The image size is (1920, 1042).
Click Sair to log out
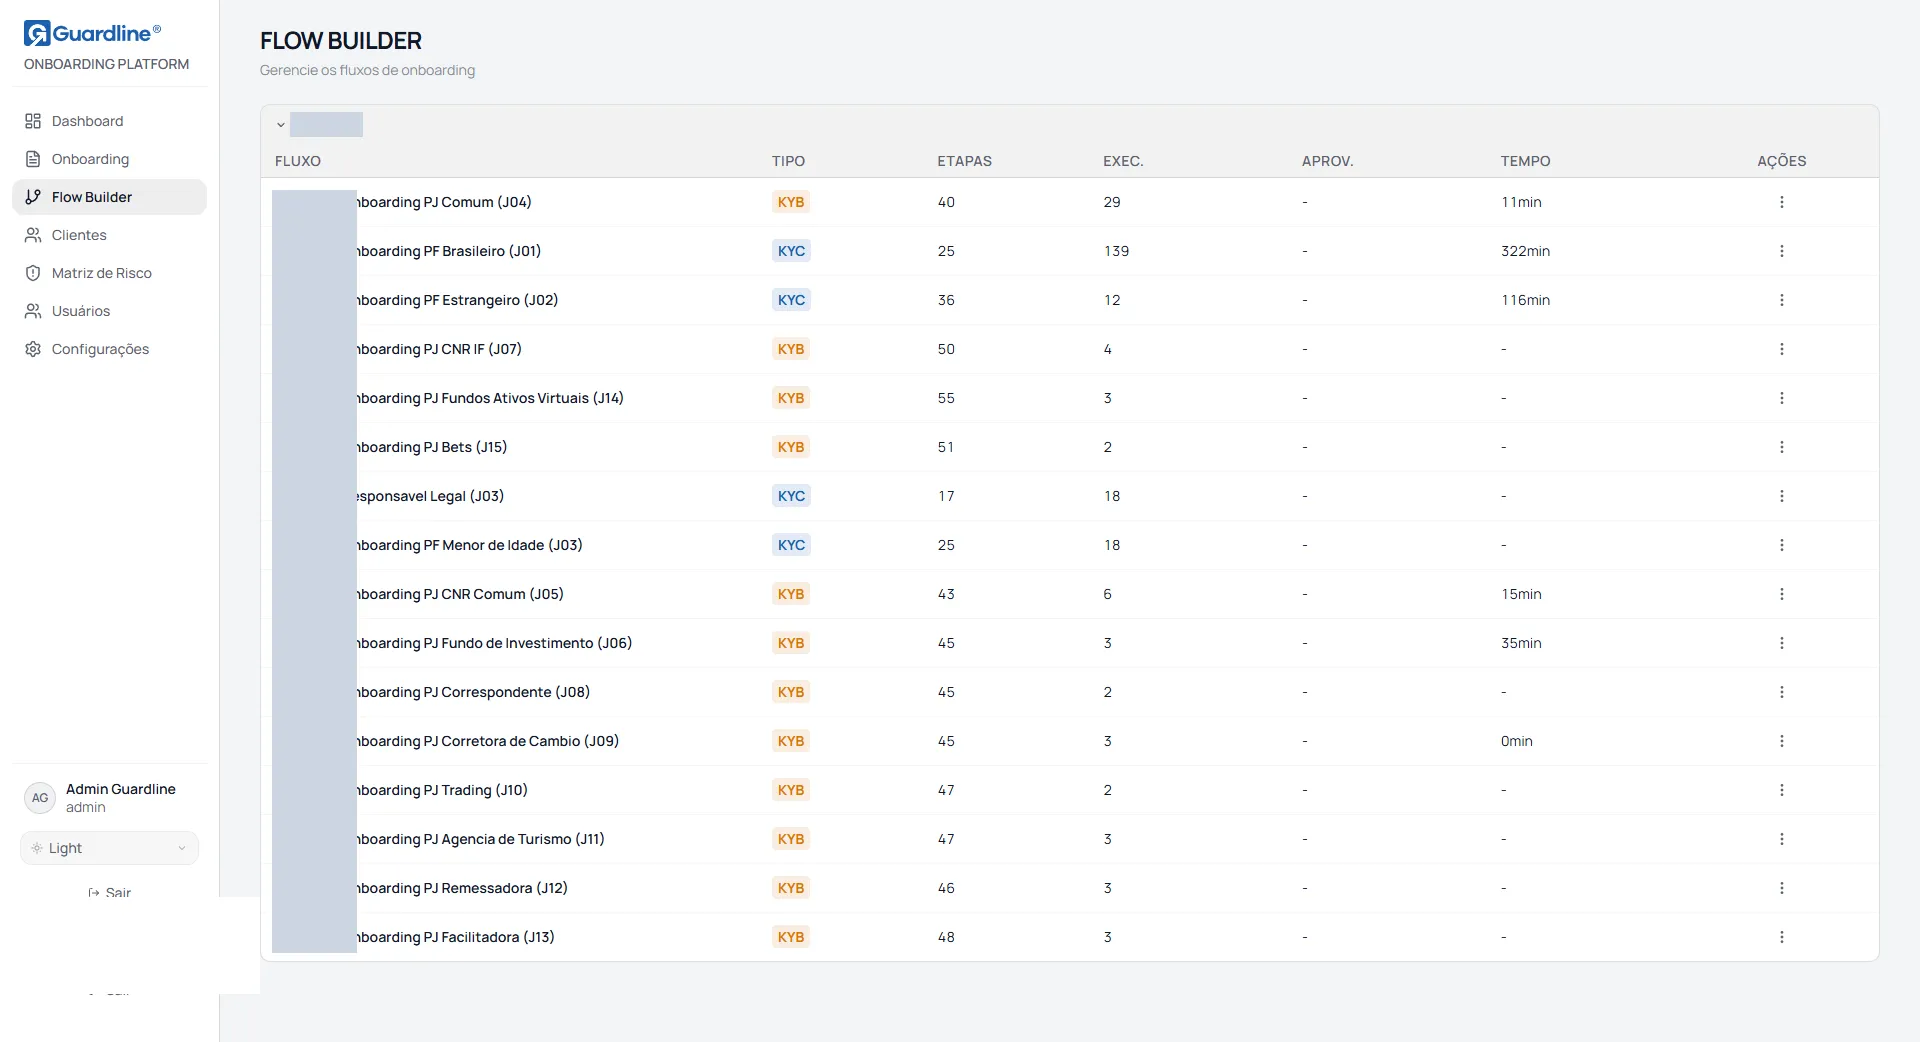tap(110, 892)
